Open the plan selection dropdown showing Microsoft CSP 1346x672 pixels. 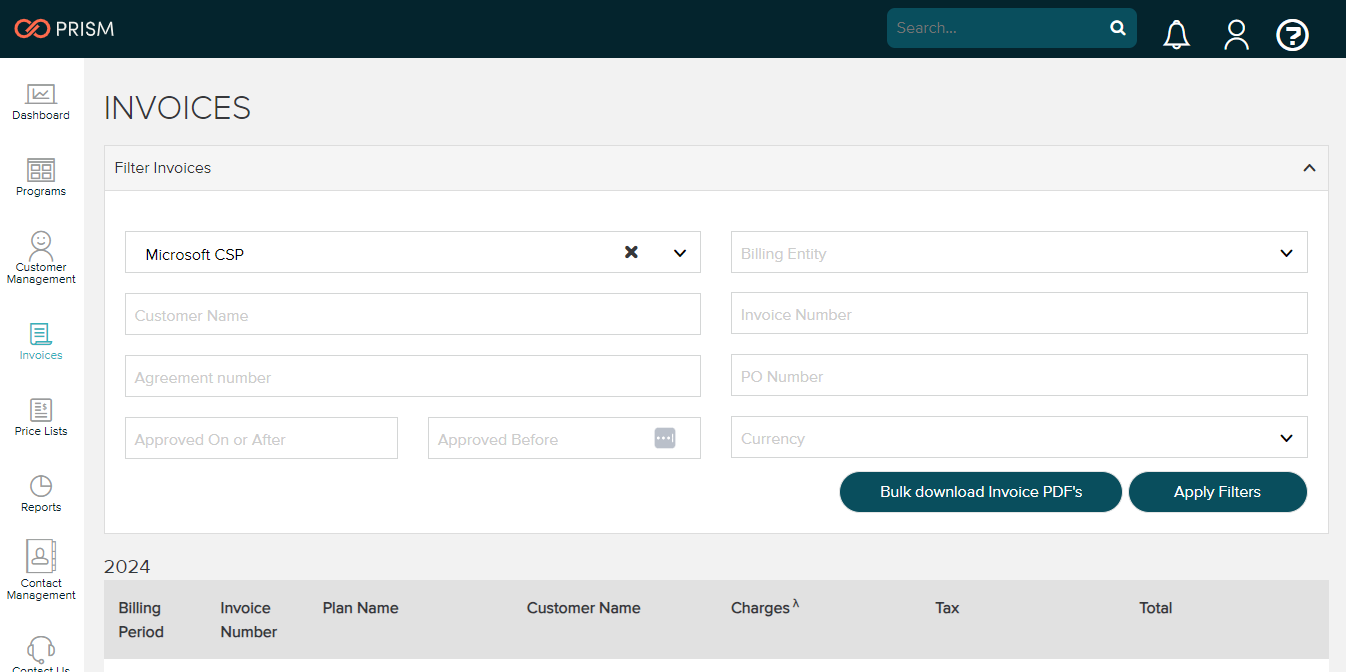pos(679,253)
